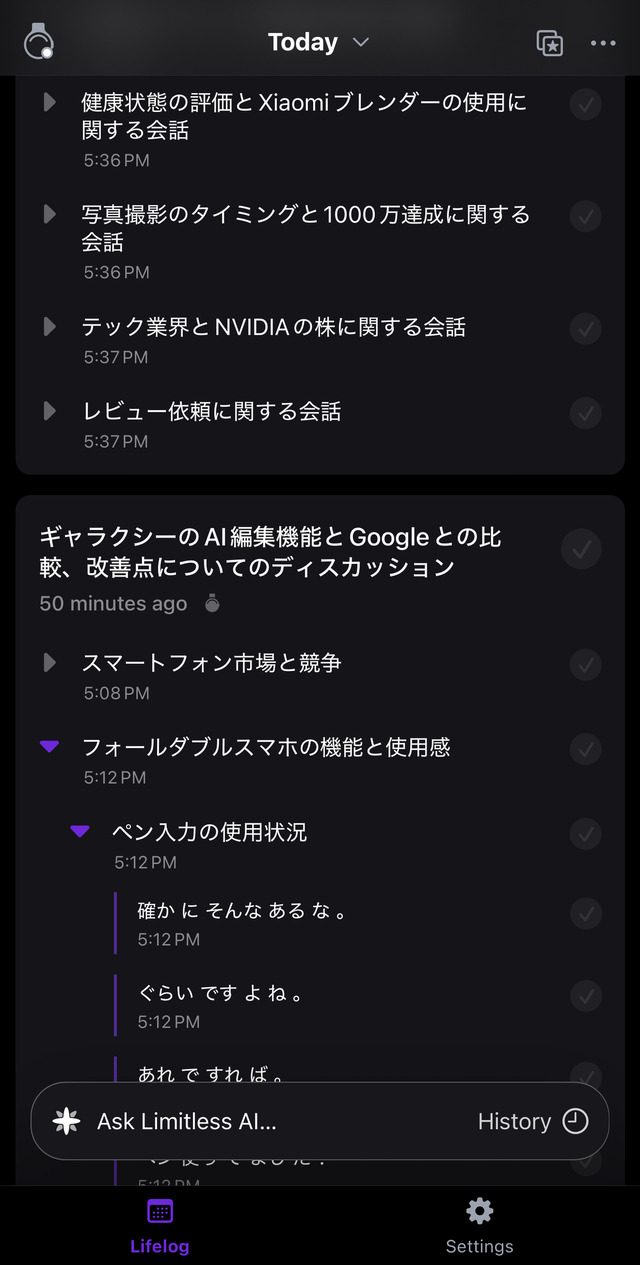Tap the Lifelog calendar icon
This screenshot has width=640, height=1265.
click(160, 1211)
